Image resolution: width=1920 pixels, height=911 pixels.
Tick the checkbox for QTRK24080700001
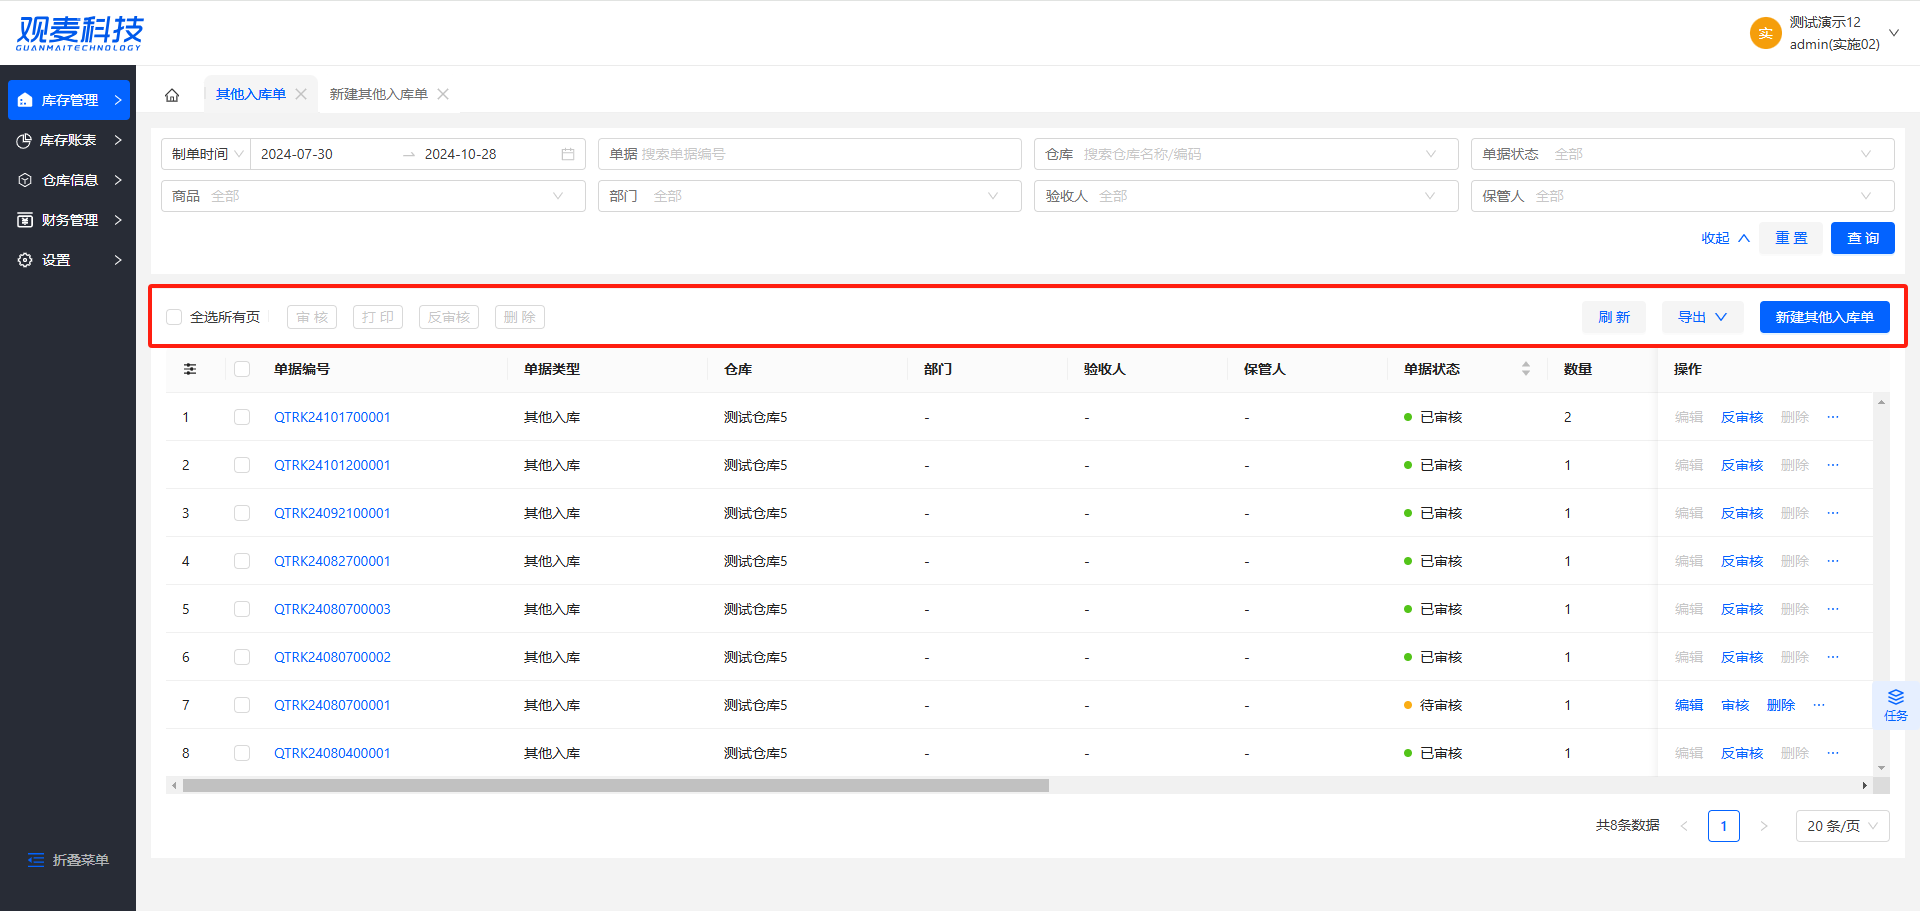point(242,705)
